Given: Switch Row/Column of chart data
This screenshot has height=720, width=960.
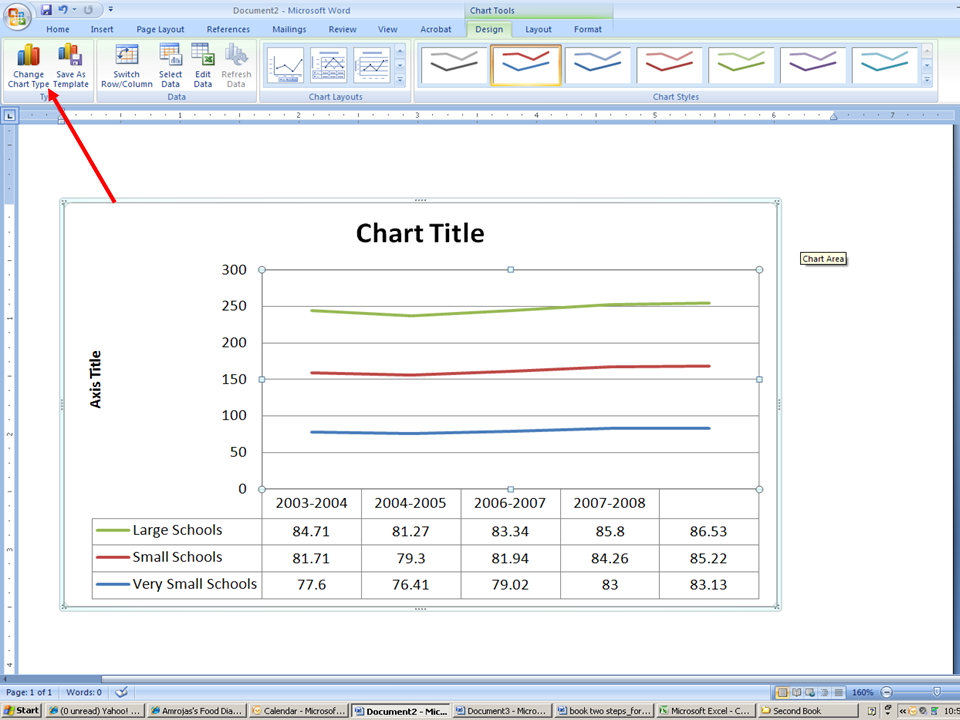Looking at the screenshot, I should pyautogui.click(x=127, y=66).
